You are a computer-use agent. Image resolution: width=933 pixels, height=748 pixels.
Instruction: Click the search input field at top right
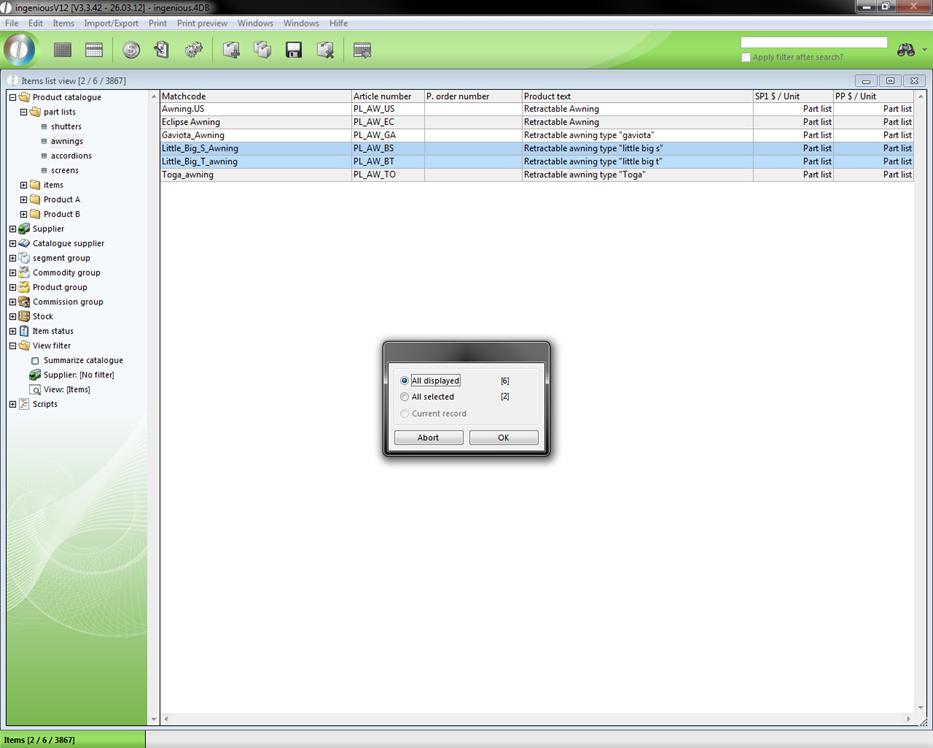click(x=813, y=43)
